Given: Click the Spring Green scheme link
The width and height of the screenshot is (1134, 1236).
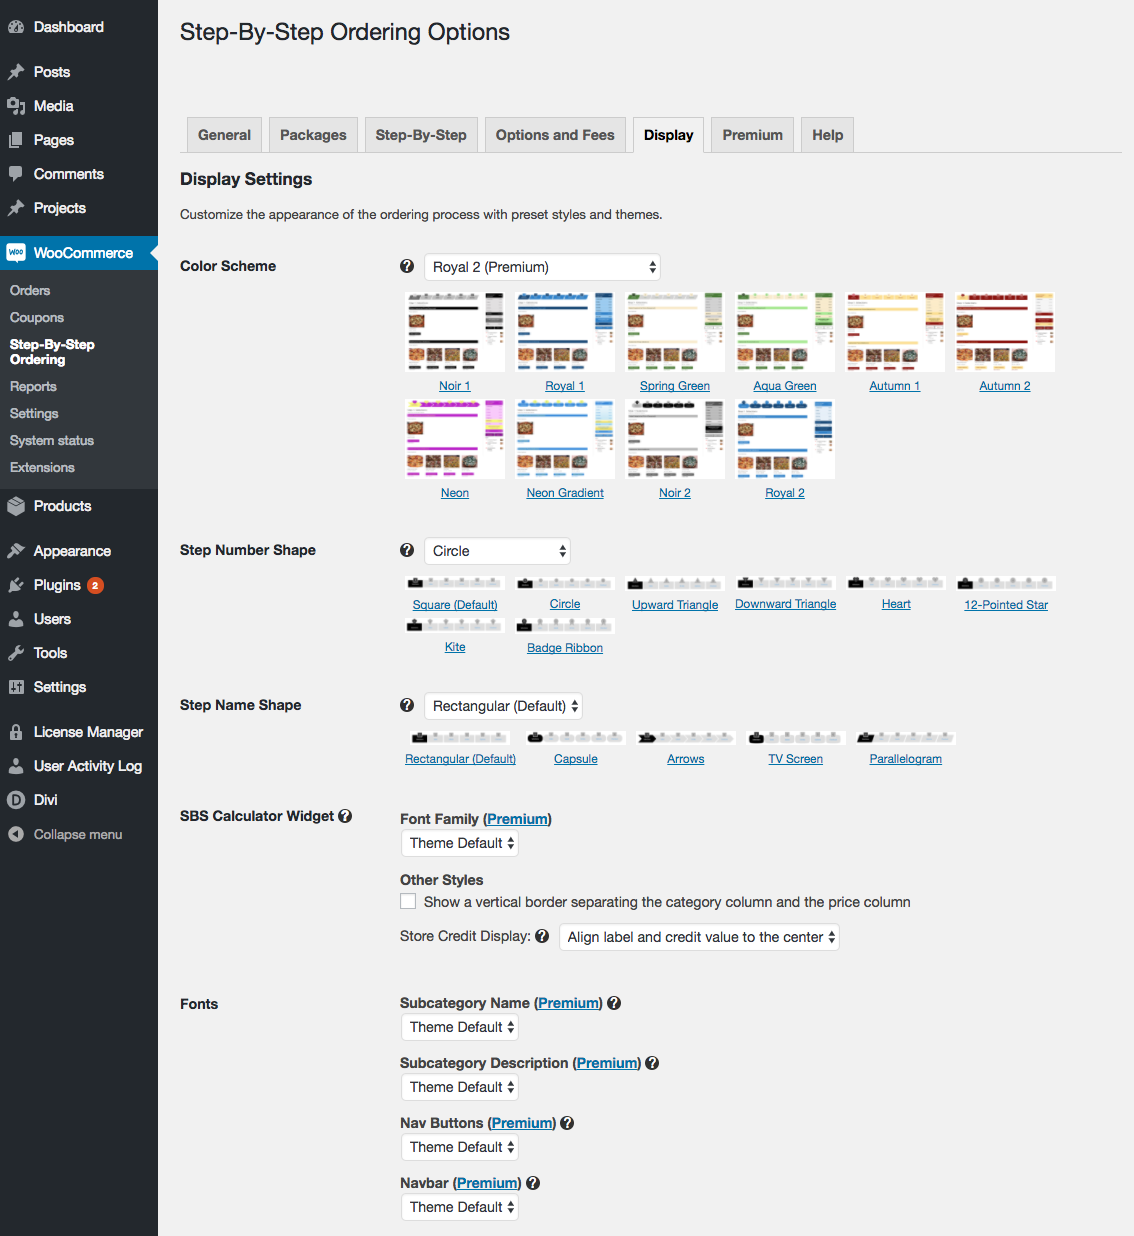Looking at the screenshot, I should tap(675, 386).
